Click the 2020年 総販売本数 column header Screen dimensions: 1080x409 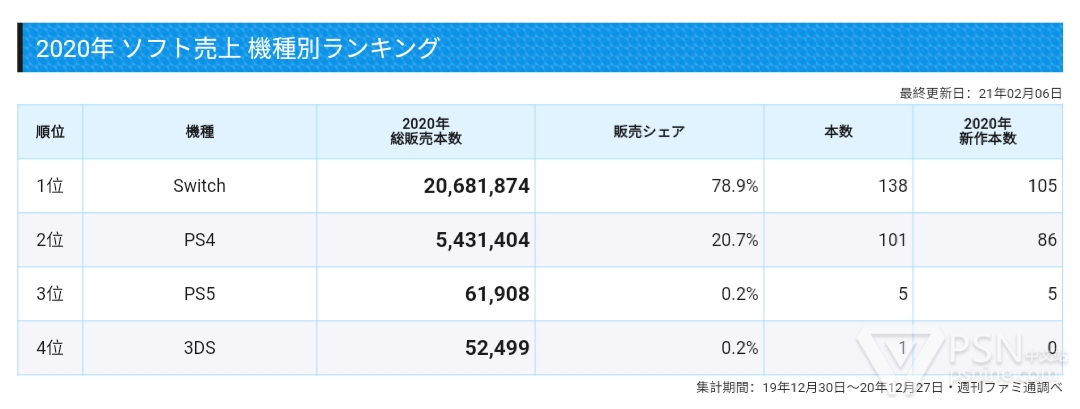point(426,132)
